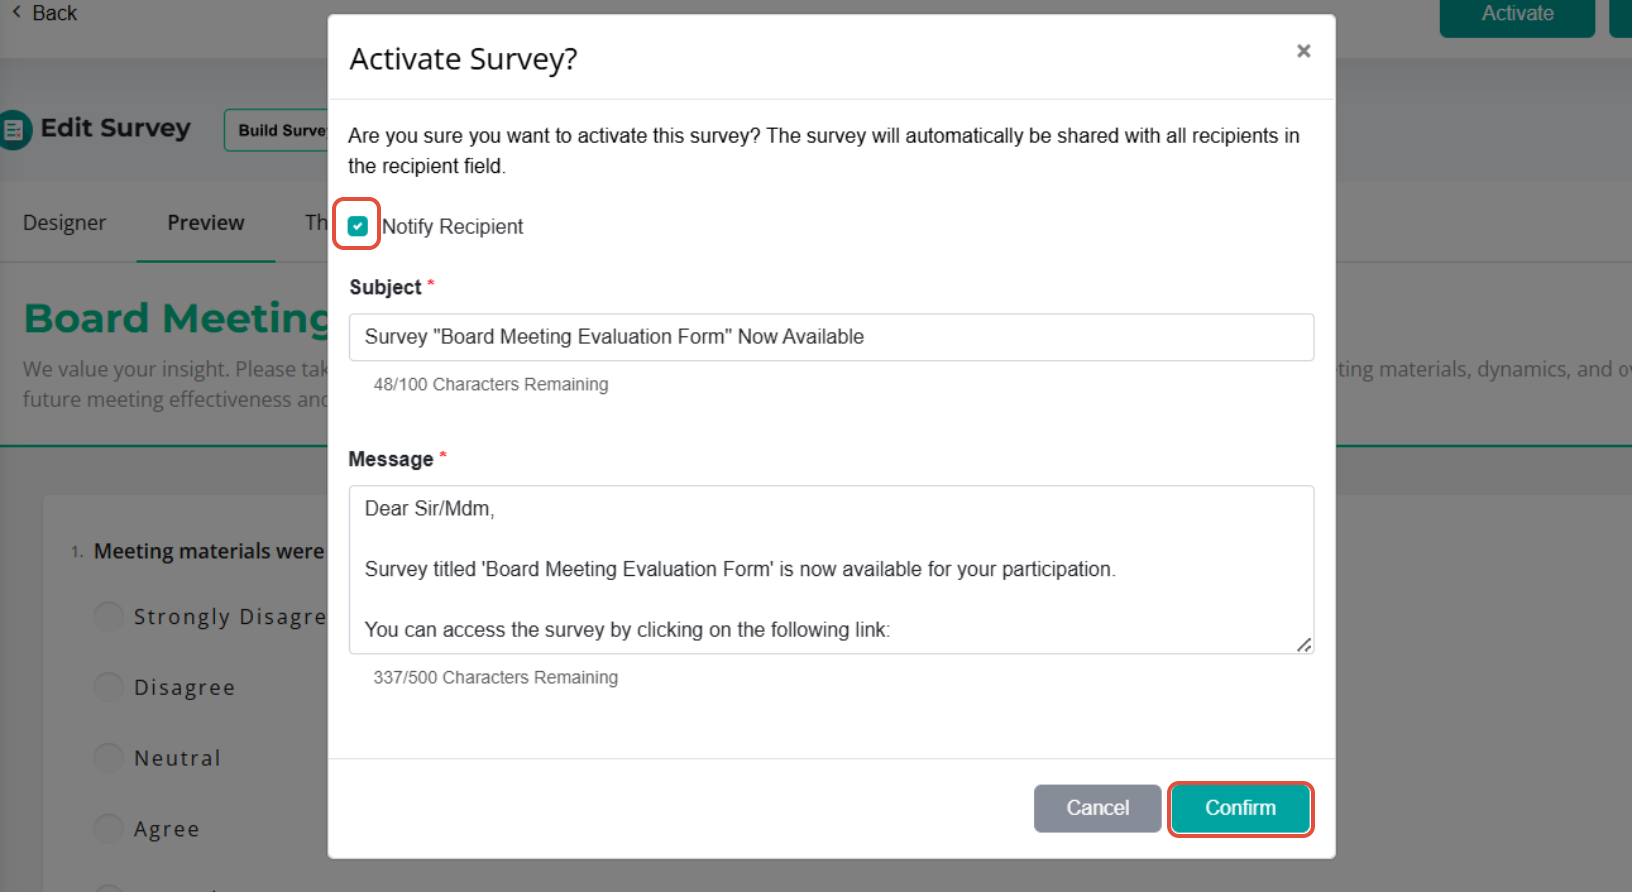Choose the Neutral radio option
The width and height of the screenshot is (1632, 892).
point(108,758)
